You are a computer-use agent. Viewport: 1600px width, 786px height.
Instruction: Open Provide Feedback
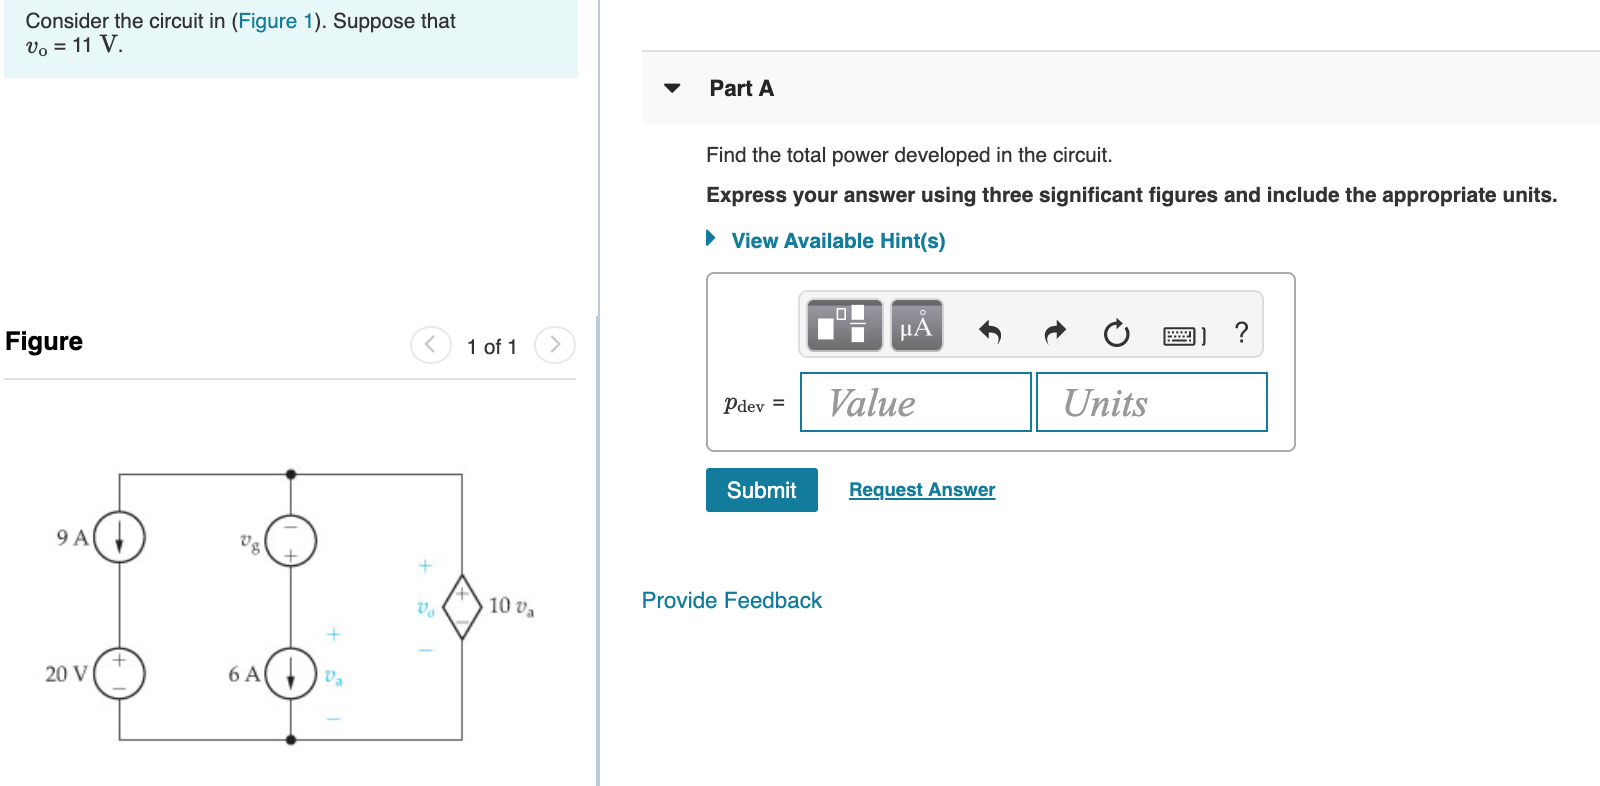tap(731, 600)
